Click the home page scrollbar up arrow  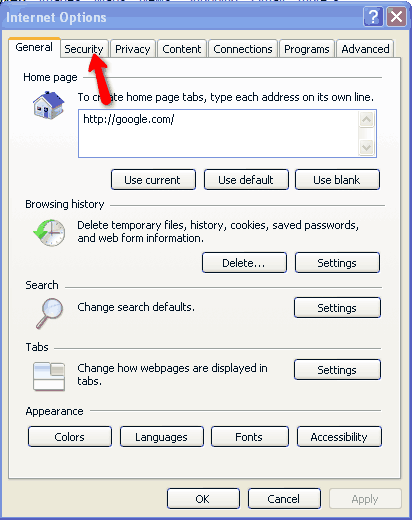[367, 119]
